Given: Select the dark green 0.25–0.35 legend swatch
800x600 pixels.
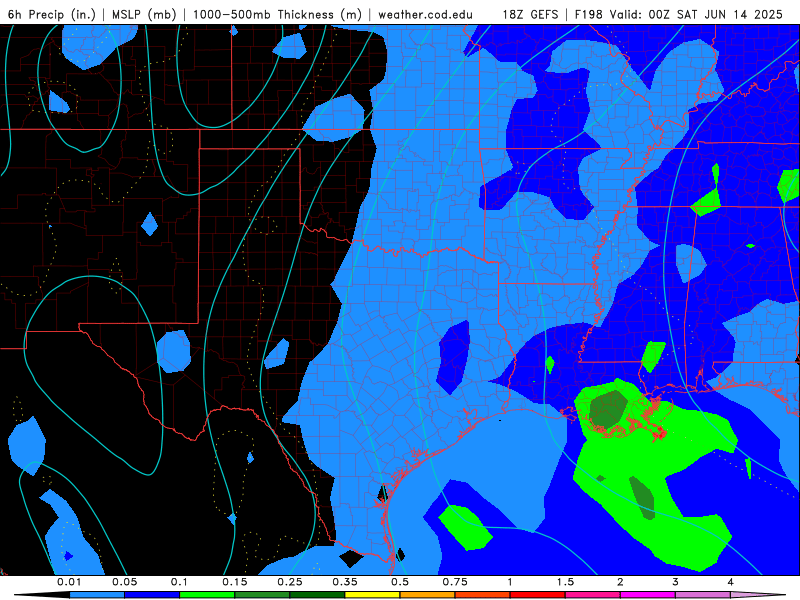Looking at the screenshot, I should (317, 595).
